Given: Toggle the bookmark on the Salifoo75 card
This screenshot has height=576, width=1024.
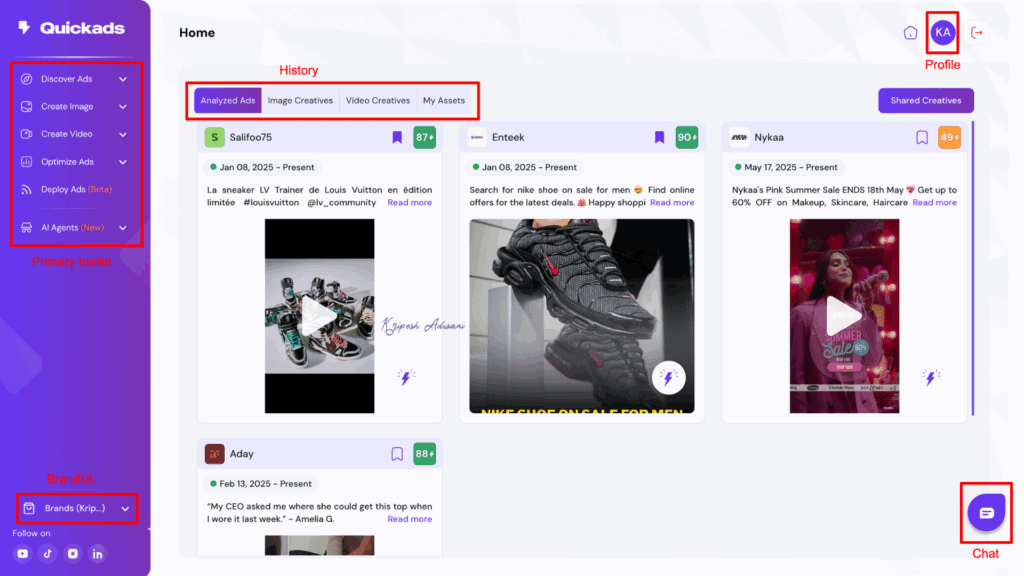Looking at the screenshot, I should 397,137.
